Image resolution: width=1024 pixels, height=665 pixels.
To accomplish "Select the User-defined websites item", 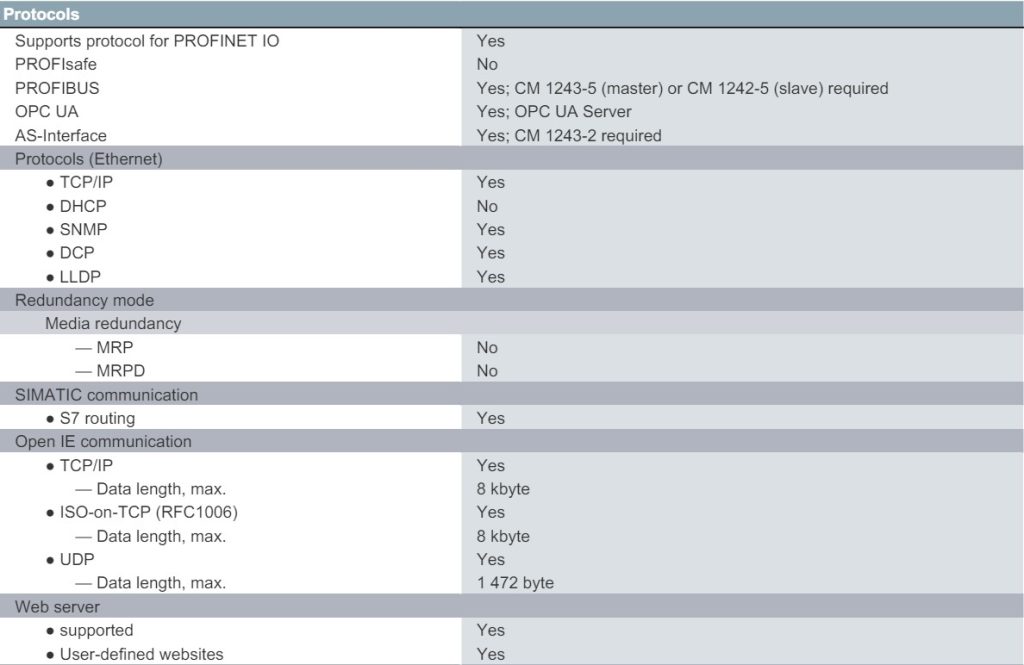I will (x=135, y=654).
